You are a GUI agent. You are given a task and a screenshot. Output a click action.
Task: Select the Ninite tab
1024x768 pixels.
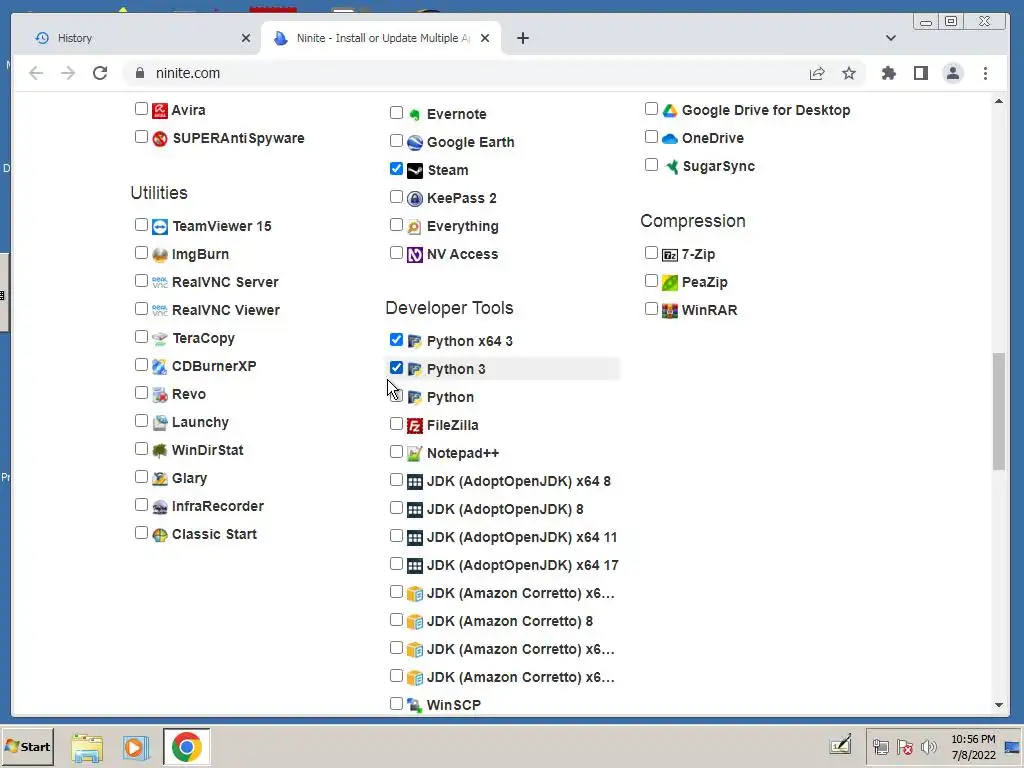coord(381,38)
